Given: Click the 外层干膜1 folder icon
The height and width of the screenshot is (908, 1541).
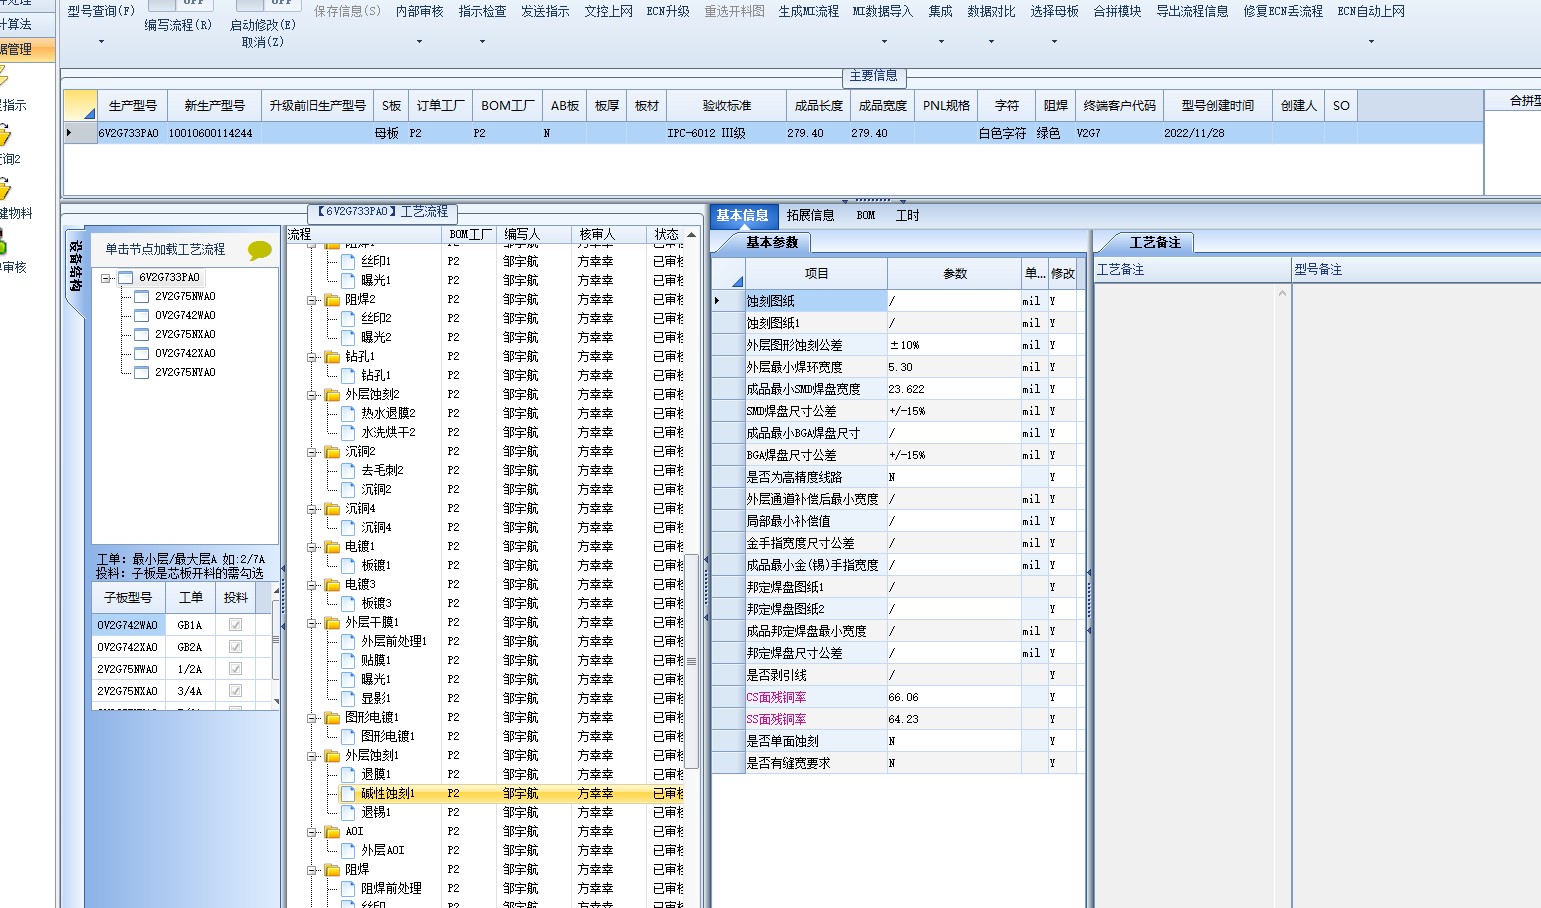Looking at the screenshot, I should [x=333, y=622].
